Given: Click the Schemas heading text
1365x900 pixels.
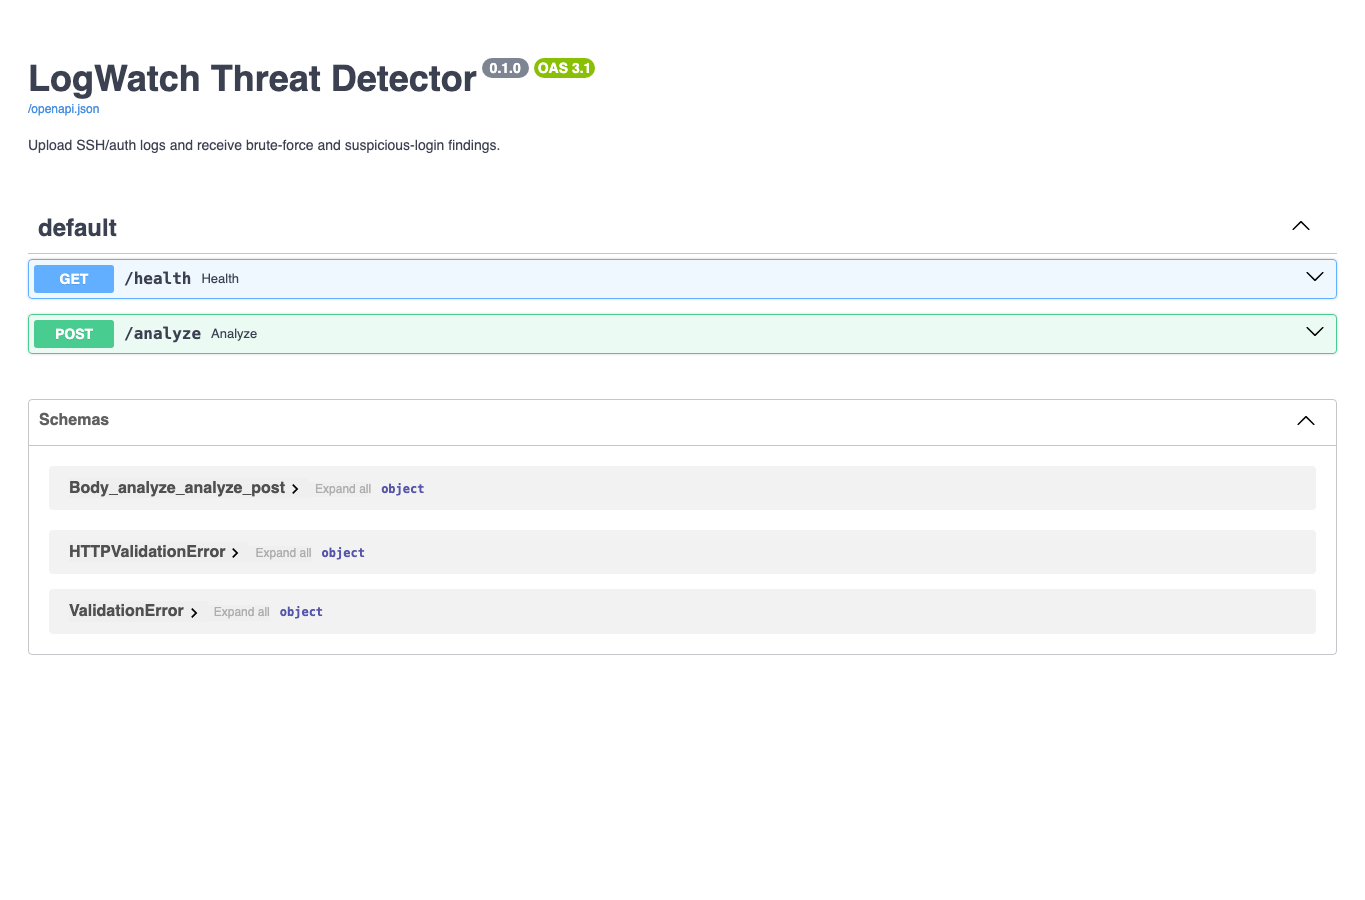Looking at the screenshot, I should tap(74, 420).
